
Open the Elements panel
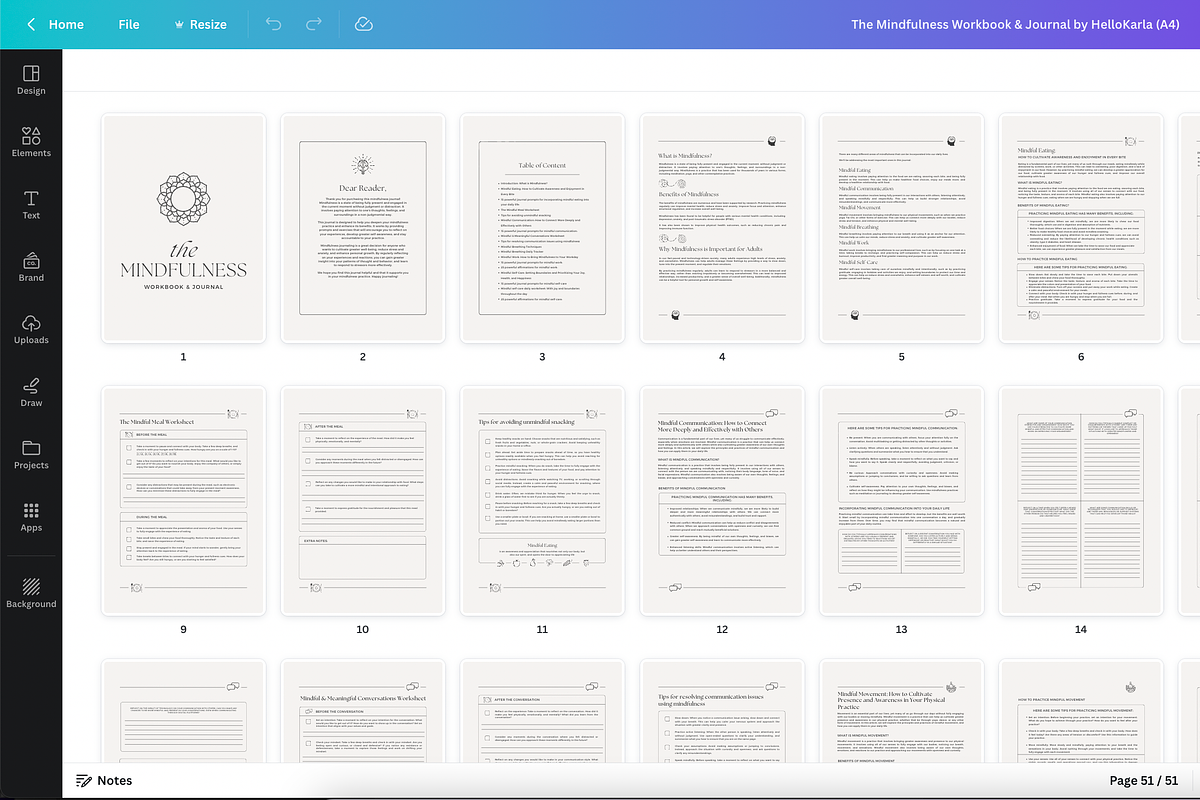31,142
